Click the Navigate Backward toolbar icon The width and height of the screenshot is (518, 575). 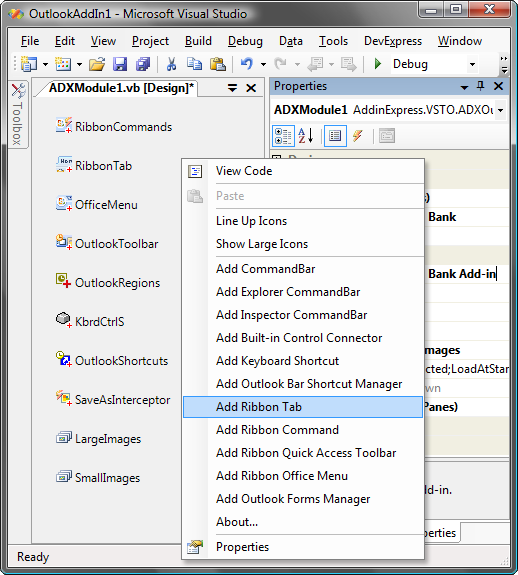pyautogui.click(x=315, y=64)
